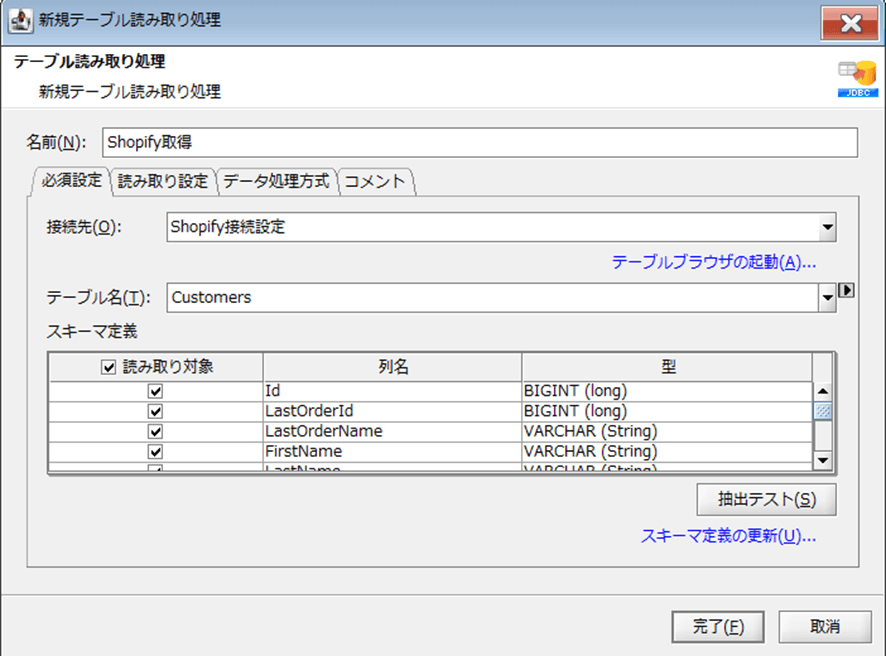Click the arrow icon beside table name field

click(x=846, y=290)
